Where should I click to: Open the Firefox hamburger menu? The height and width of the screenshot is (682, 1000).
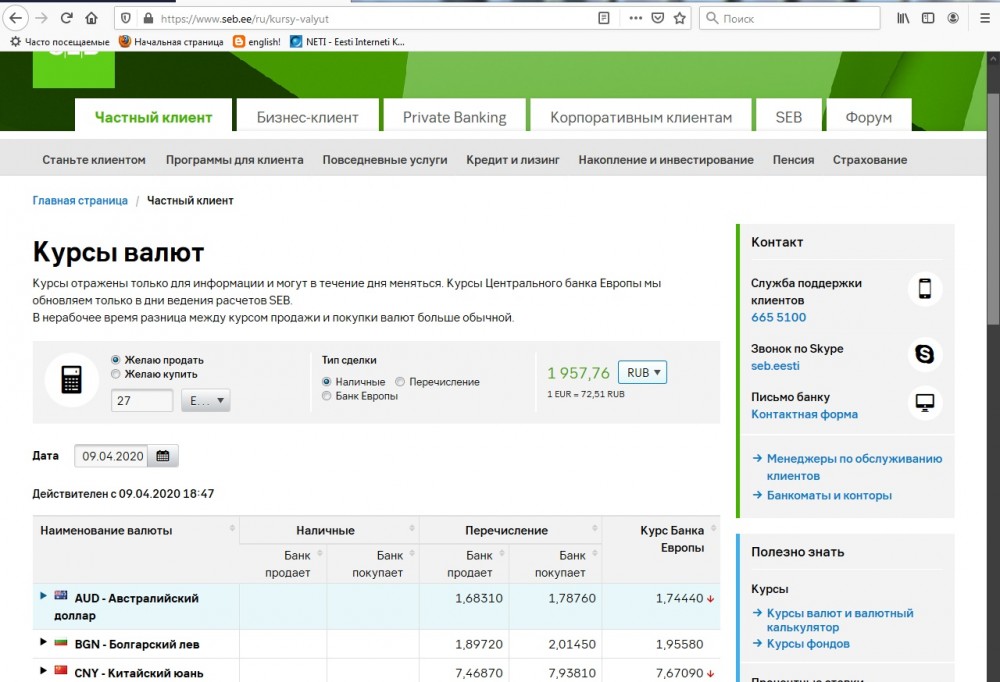point(979,18)
